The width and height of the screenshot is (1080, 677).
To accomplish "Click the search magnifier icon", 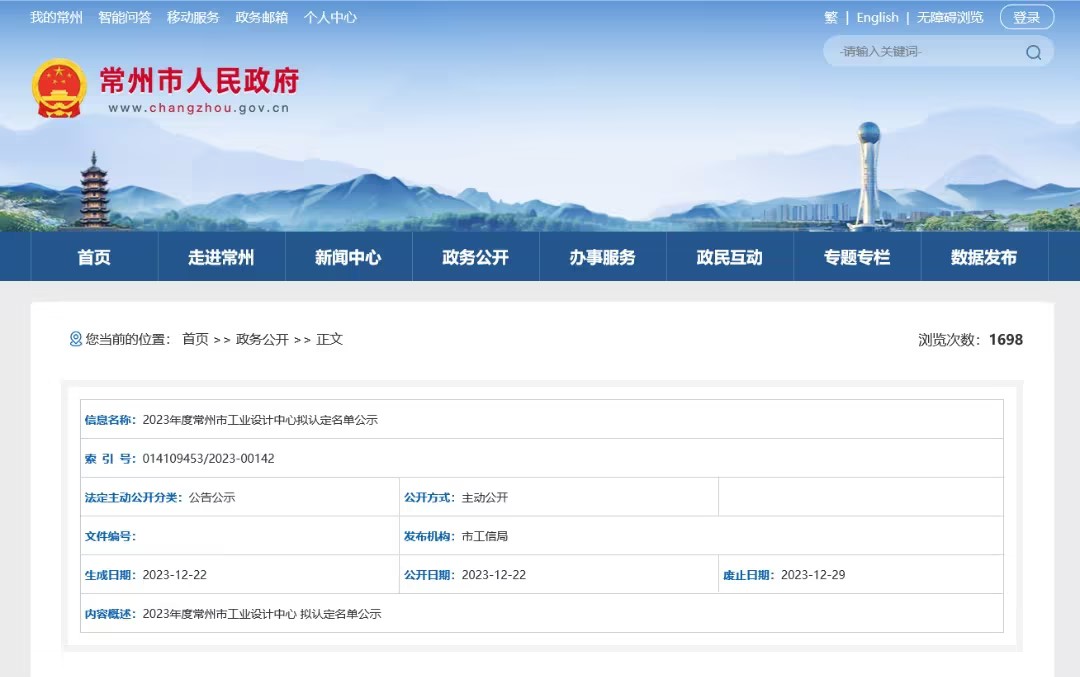I will pyautogui.click(x=1033, y=52).
